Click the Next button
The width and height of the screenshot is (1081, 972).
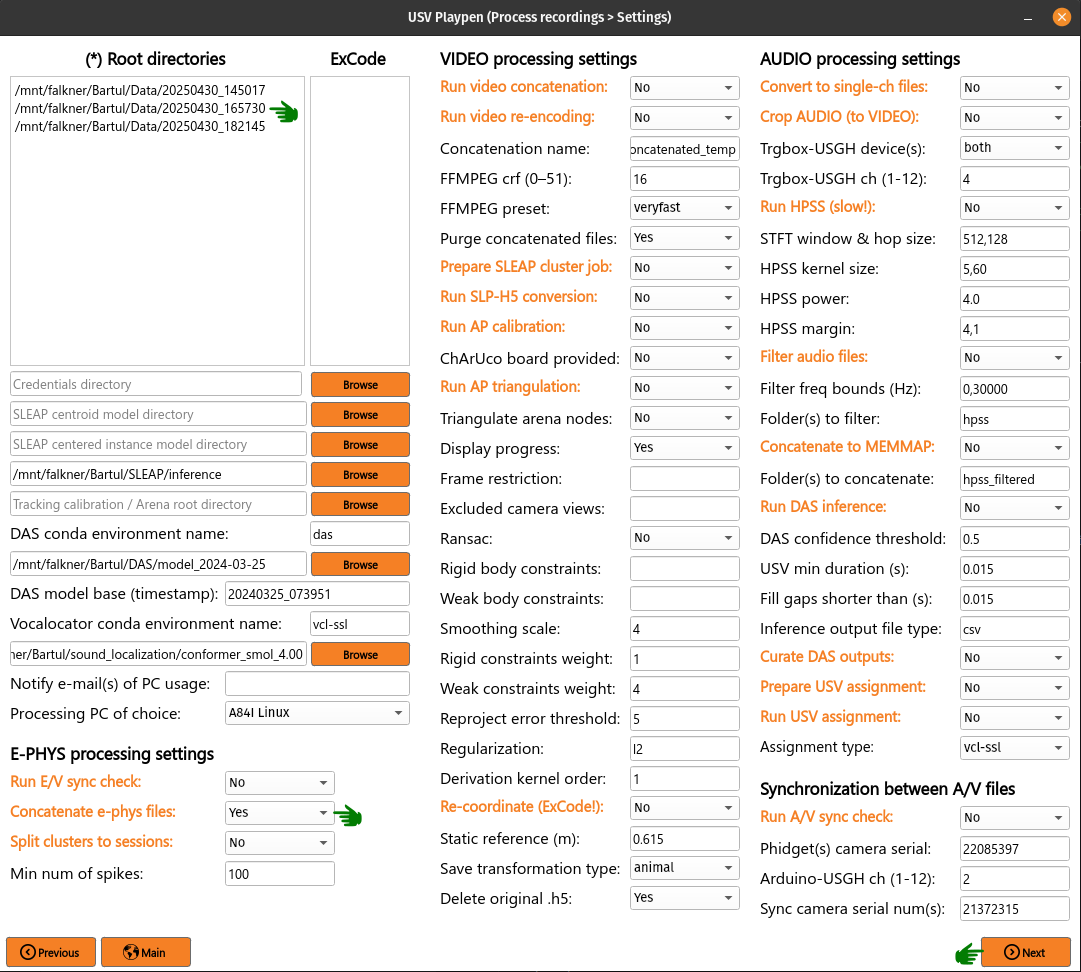[1025, 952]
